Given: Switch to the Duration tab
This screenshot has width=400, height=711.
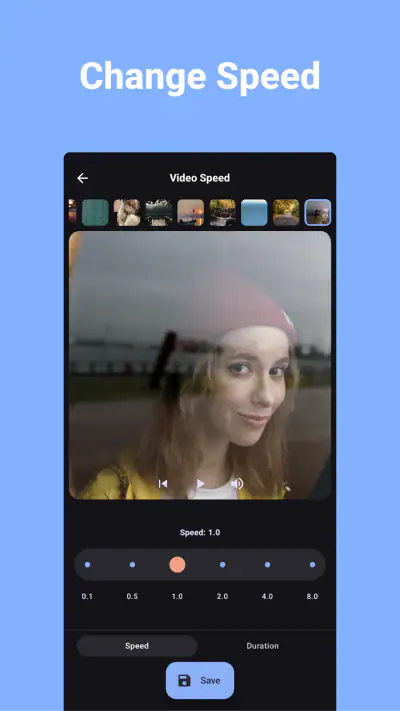Looking at the screenshot, I should (263, 646).
